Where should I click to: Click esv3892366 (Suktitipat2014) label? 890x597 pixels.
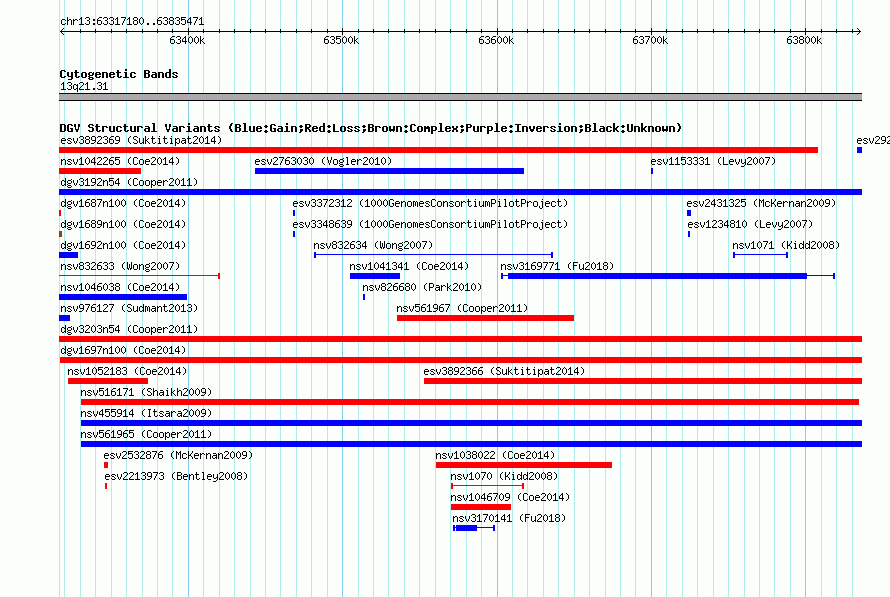[x=504, y=371]
